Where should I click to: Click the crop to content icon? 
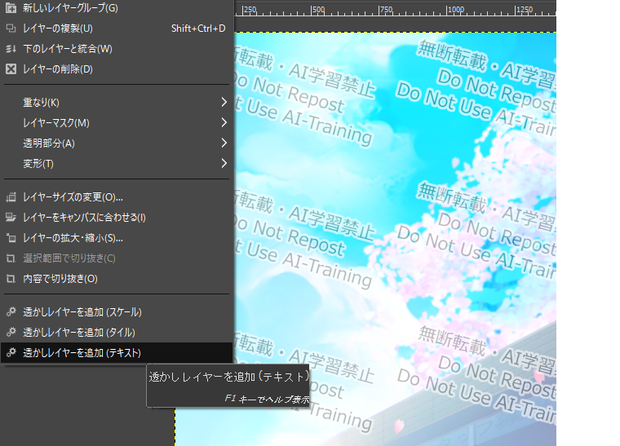coord(11,279)
